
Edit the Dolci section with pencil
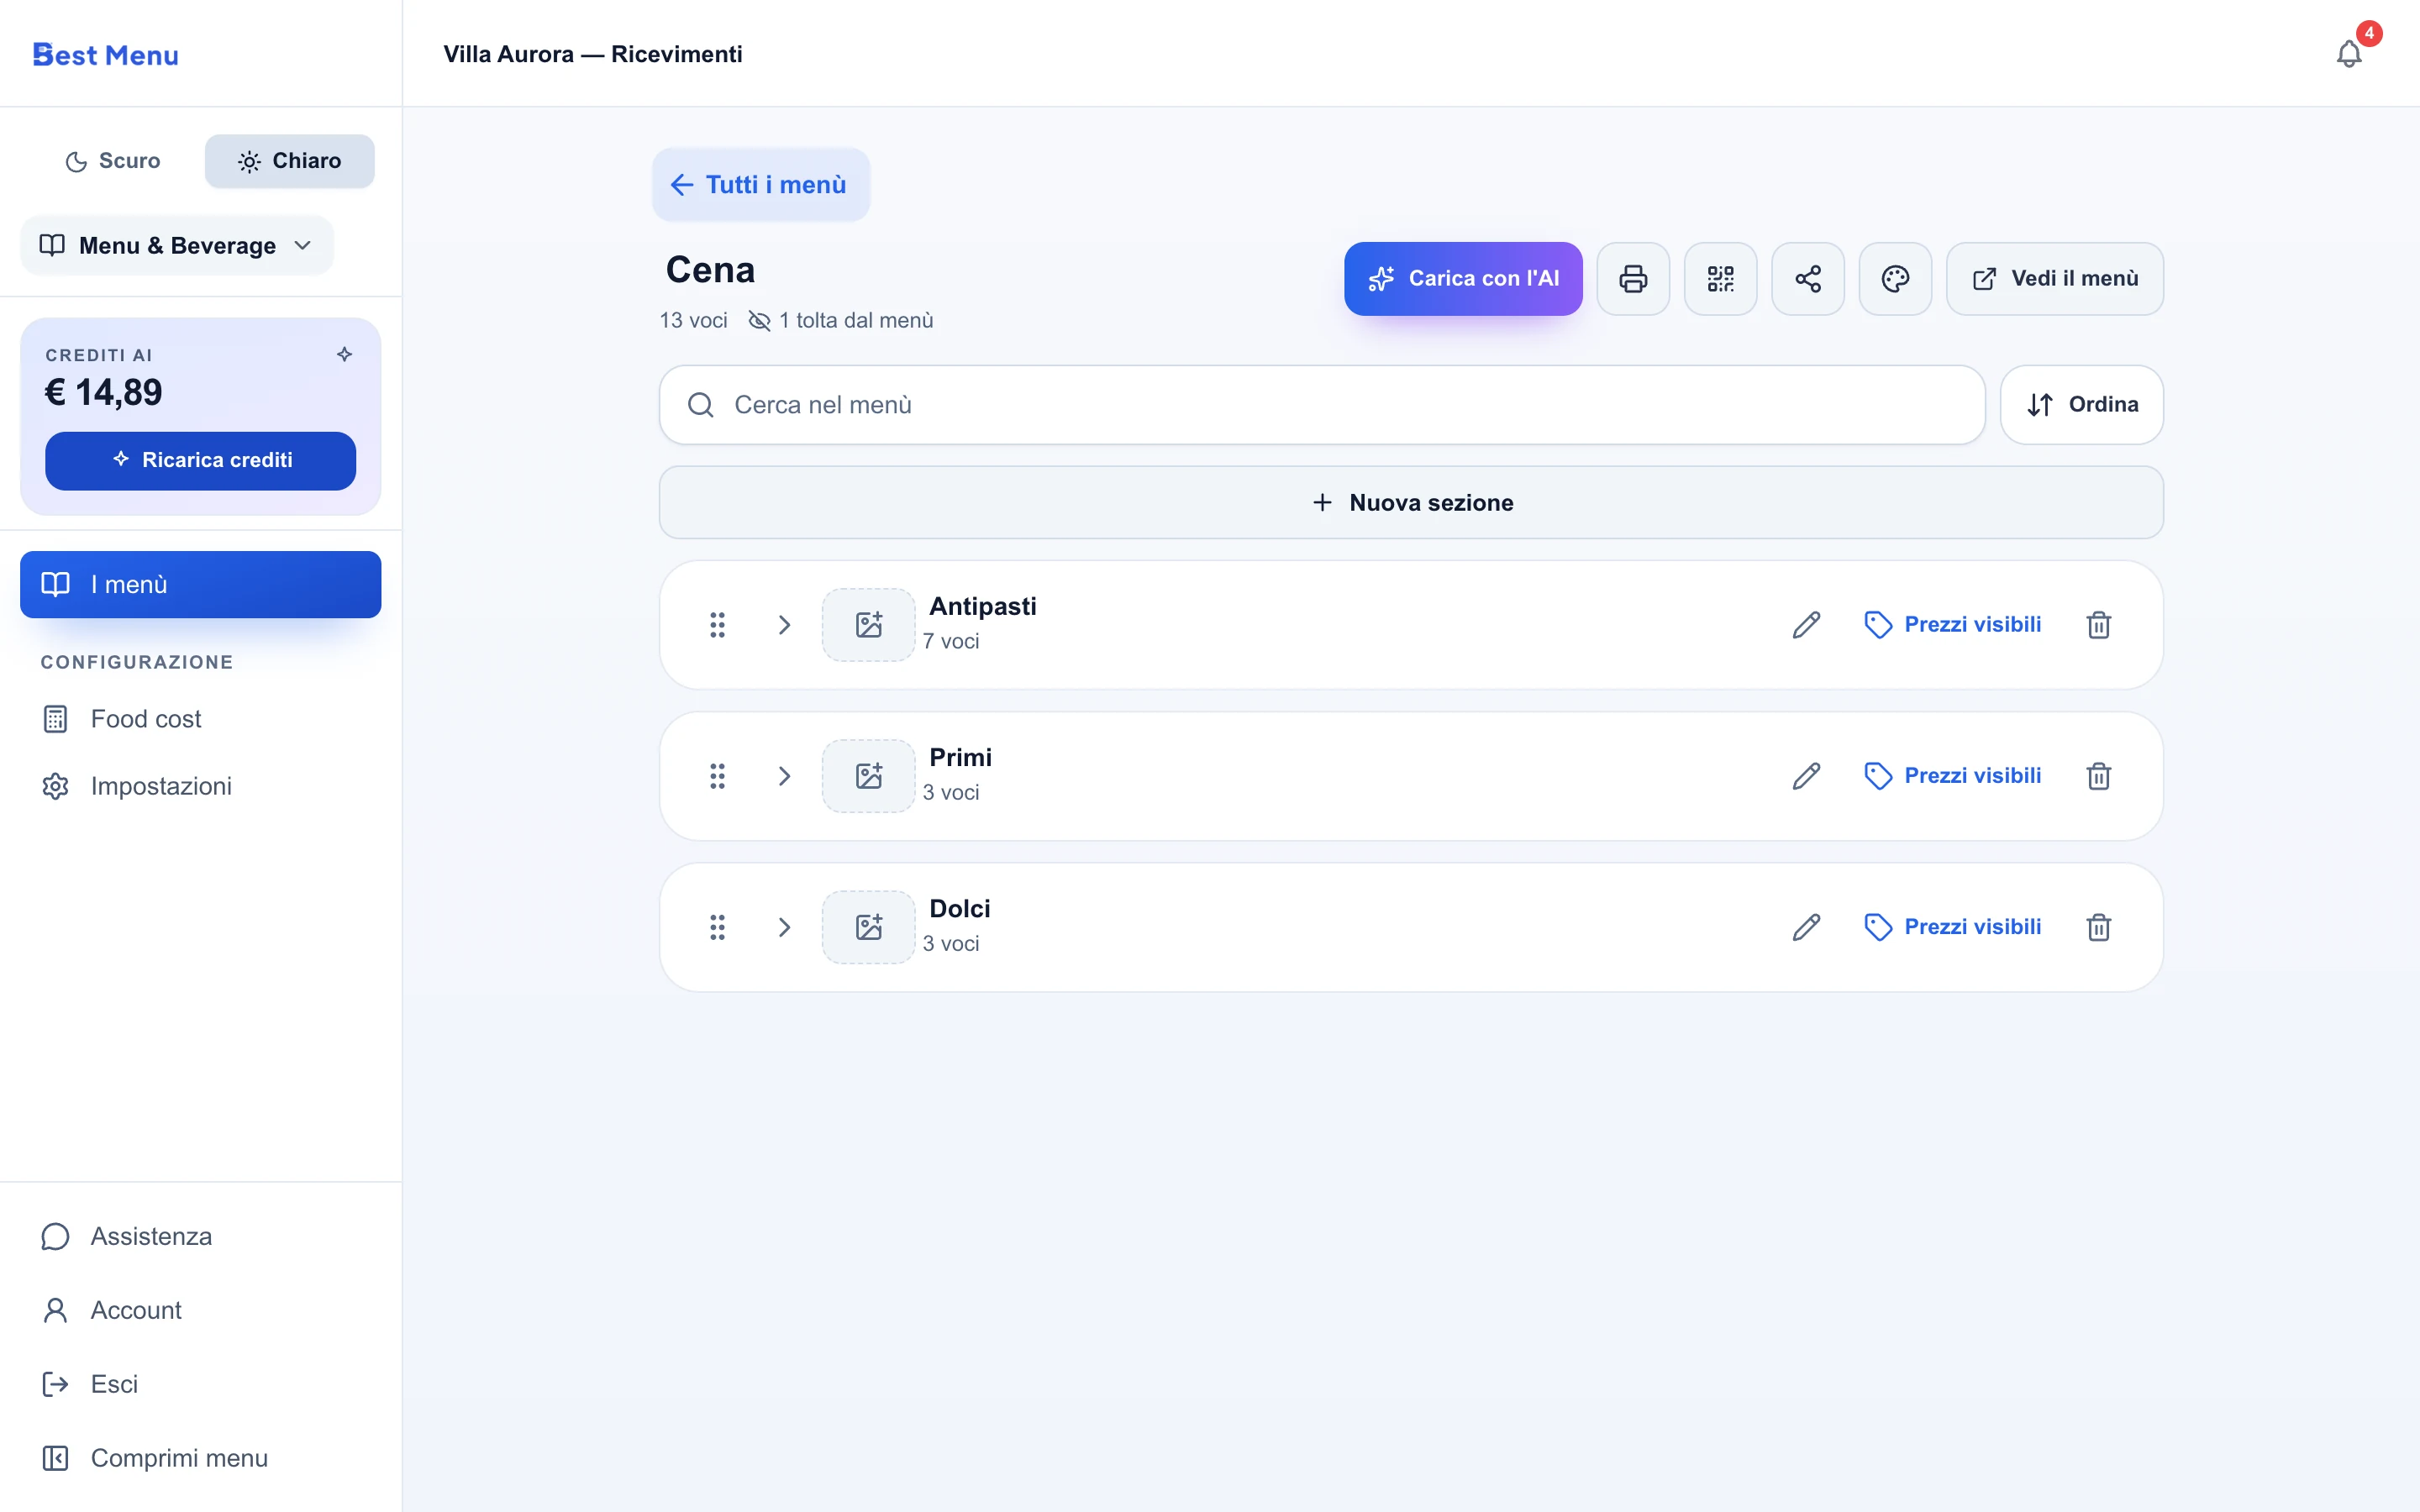coord(1806,927)
